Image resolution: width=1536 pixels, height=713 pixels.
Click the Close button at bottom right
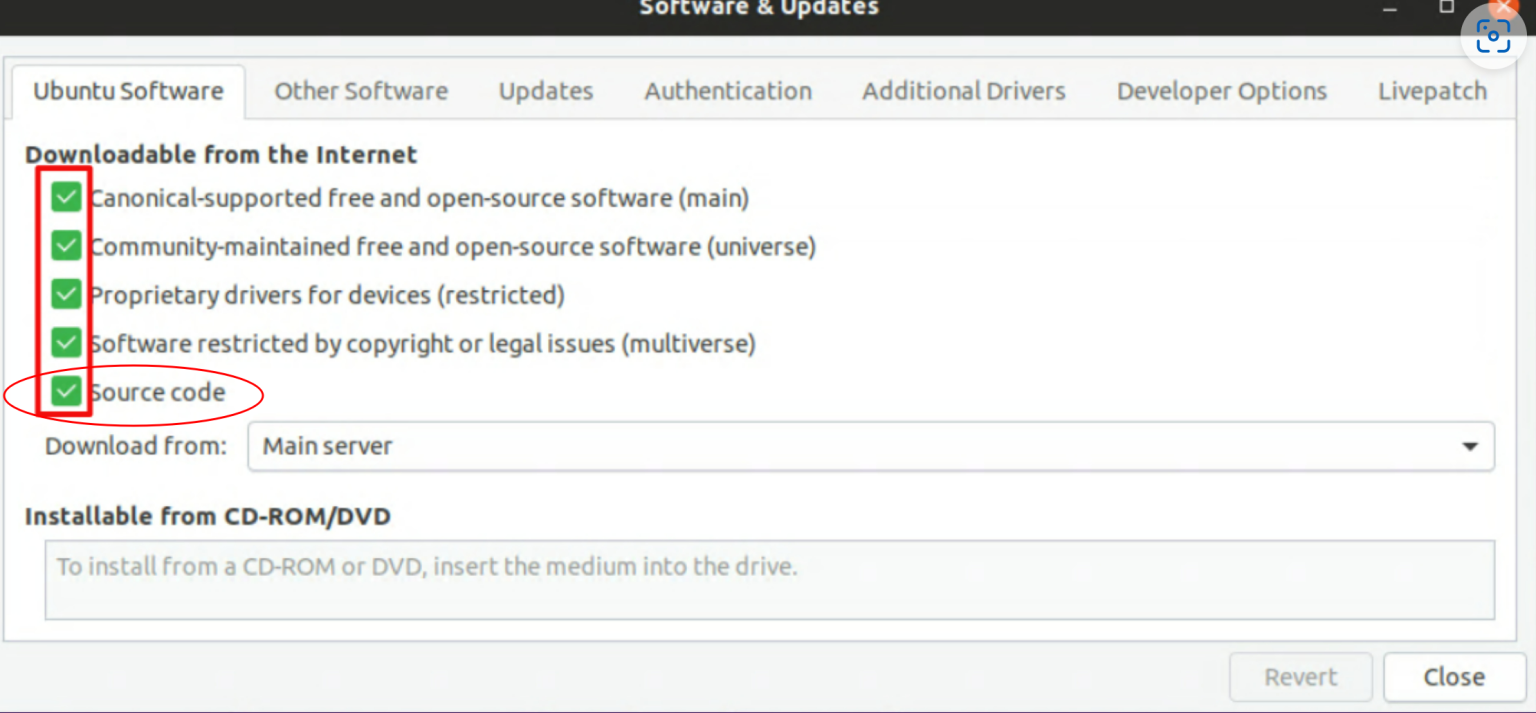pyautogui.click(x=1453, y=677)
